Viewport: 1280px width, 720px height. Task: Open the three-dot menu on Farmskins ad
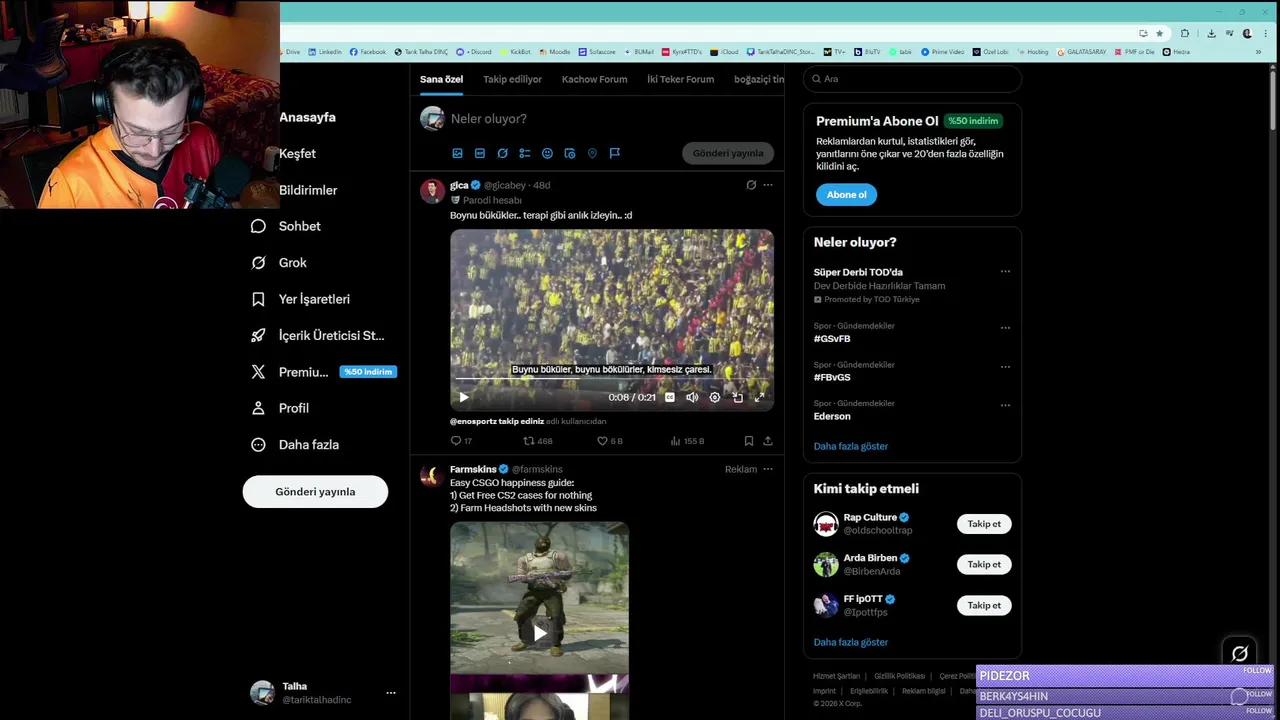click(x=768, y=469)
